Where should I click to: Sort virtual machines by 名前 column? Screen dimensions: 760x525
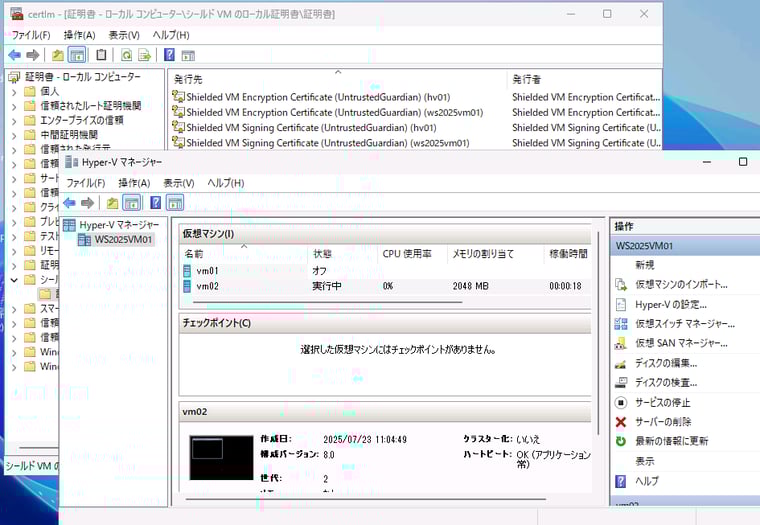244,254
